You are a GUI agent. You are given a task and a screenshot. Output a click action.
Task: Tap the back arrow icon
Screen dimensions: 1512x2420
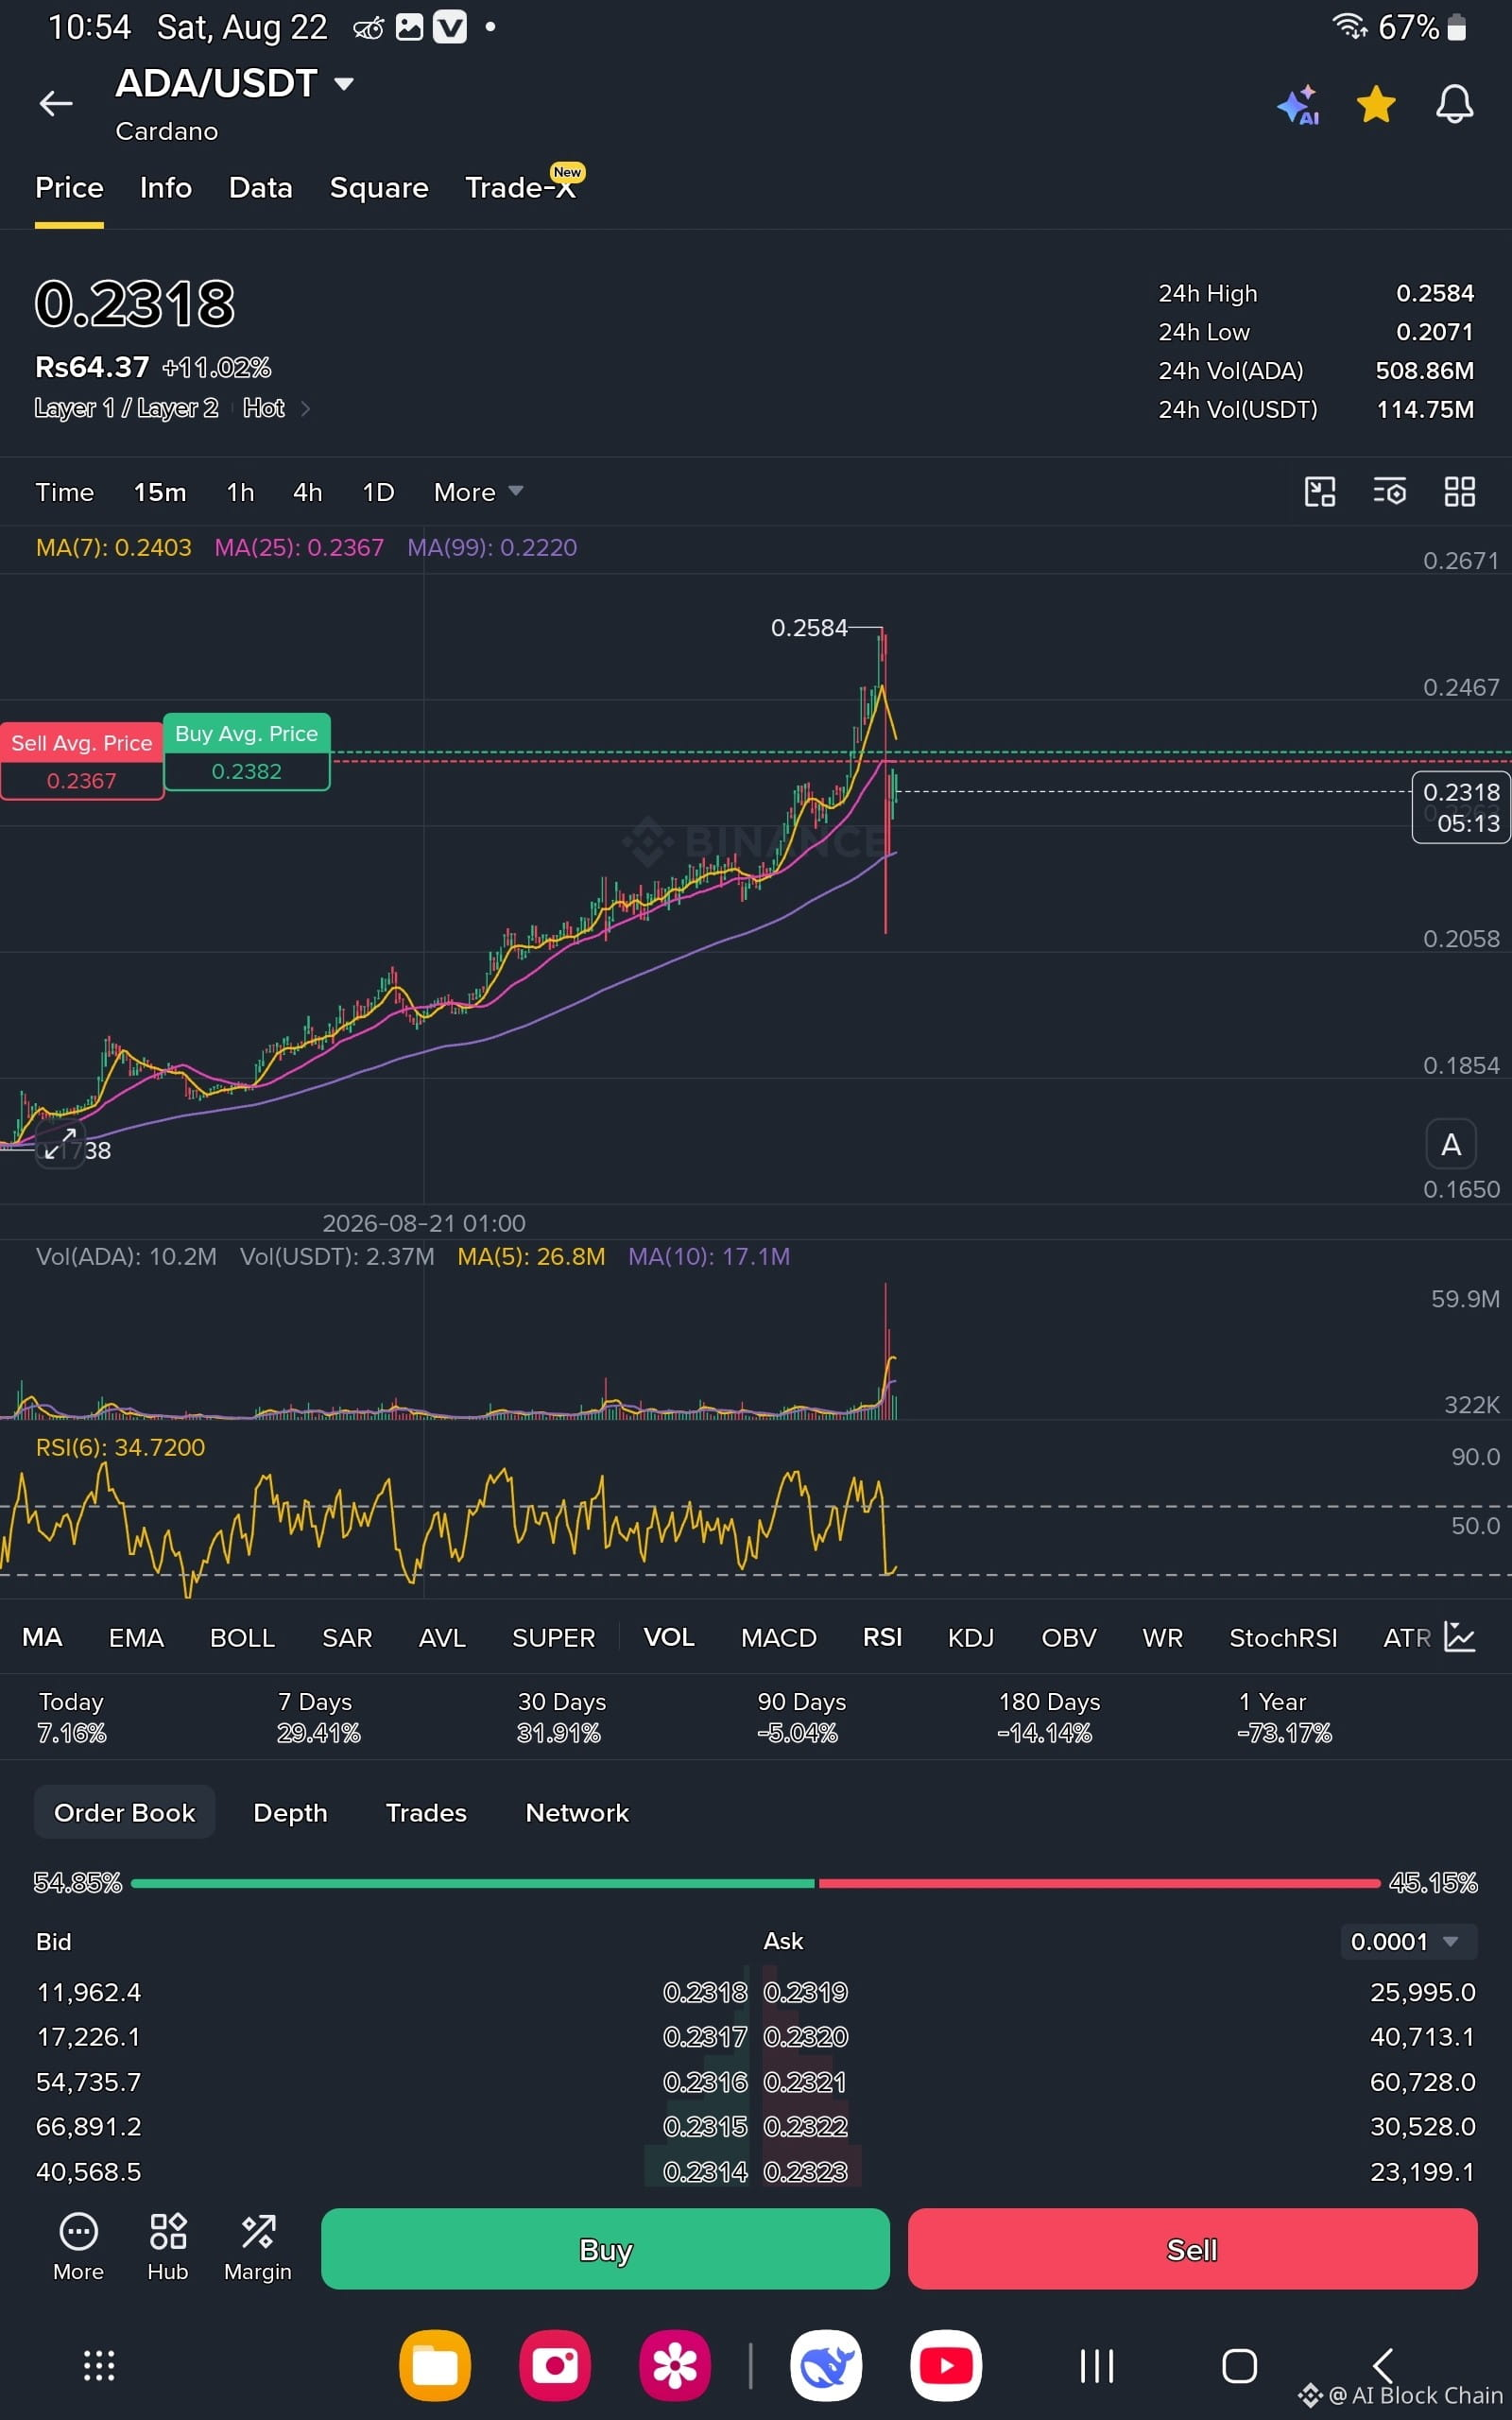pyautogui.click(x=56, y=103)
